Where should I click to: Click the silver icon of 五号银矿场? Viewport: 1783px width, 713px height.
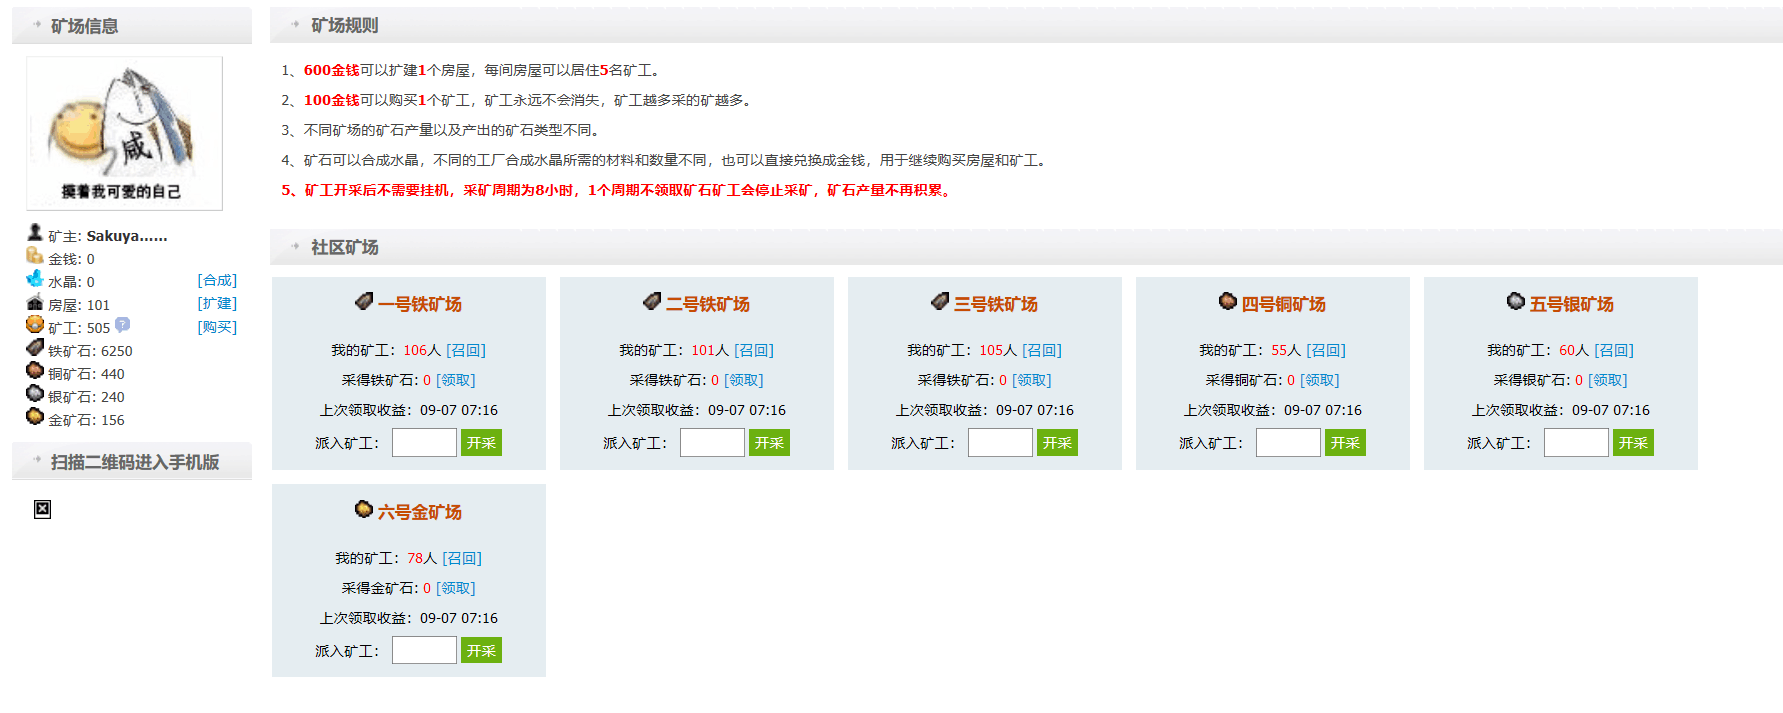[1516, 301]
